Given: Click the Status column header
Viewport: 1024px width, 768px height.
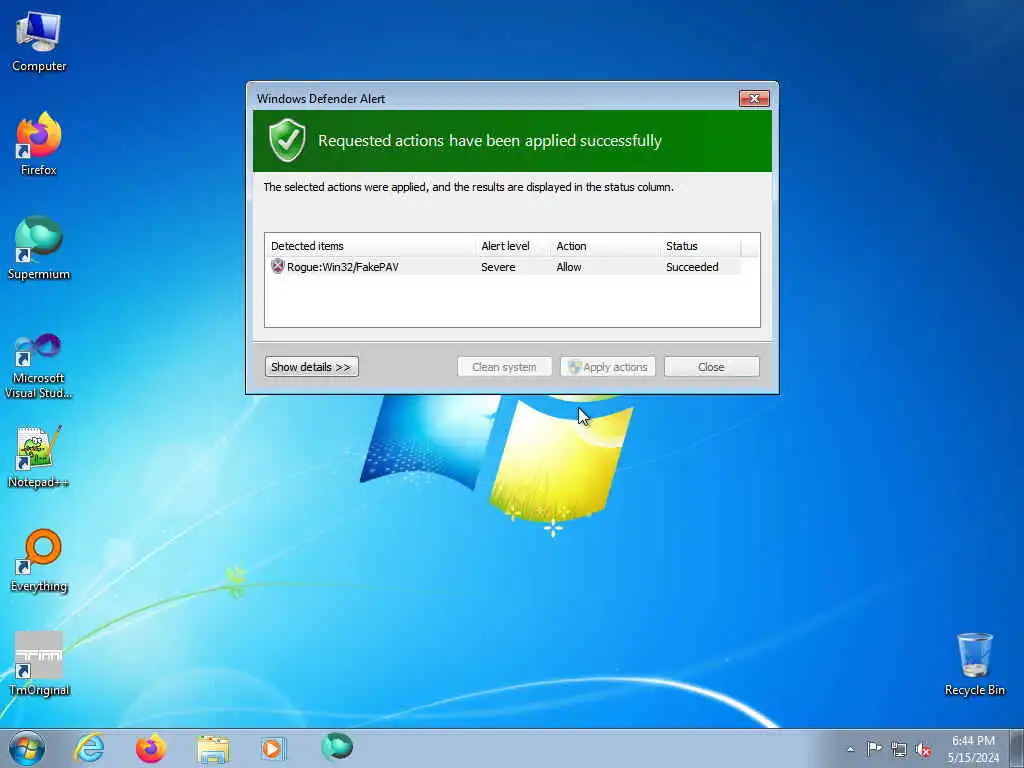Looking at the screenshot, I should pos(701,246).
